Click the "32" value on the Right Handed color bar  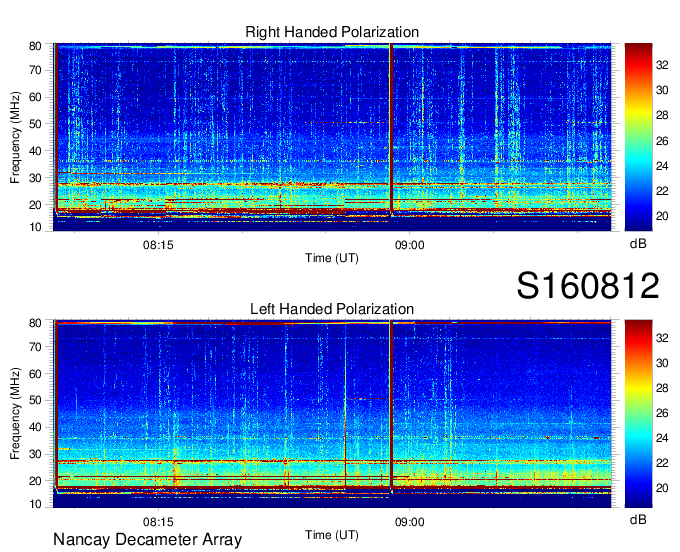[x=662, y=65]
